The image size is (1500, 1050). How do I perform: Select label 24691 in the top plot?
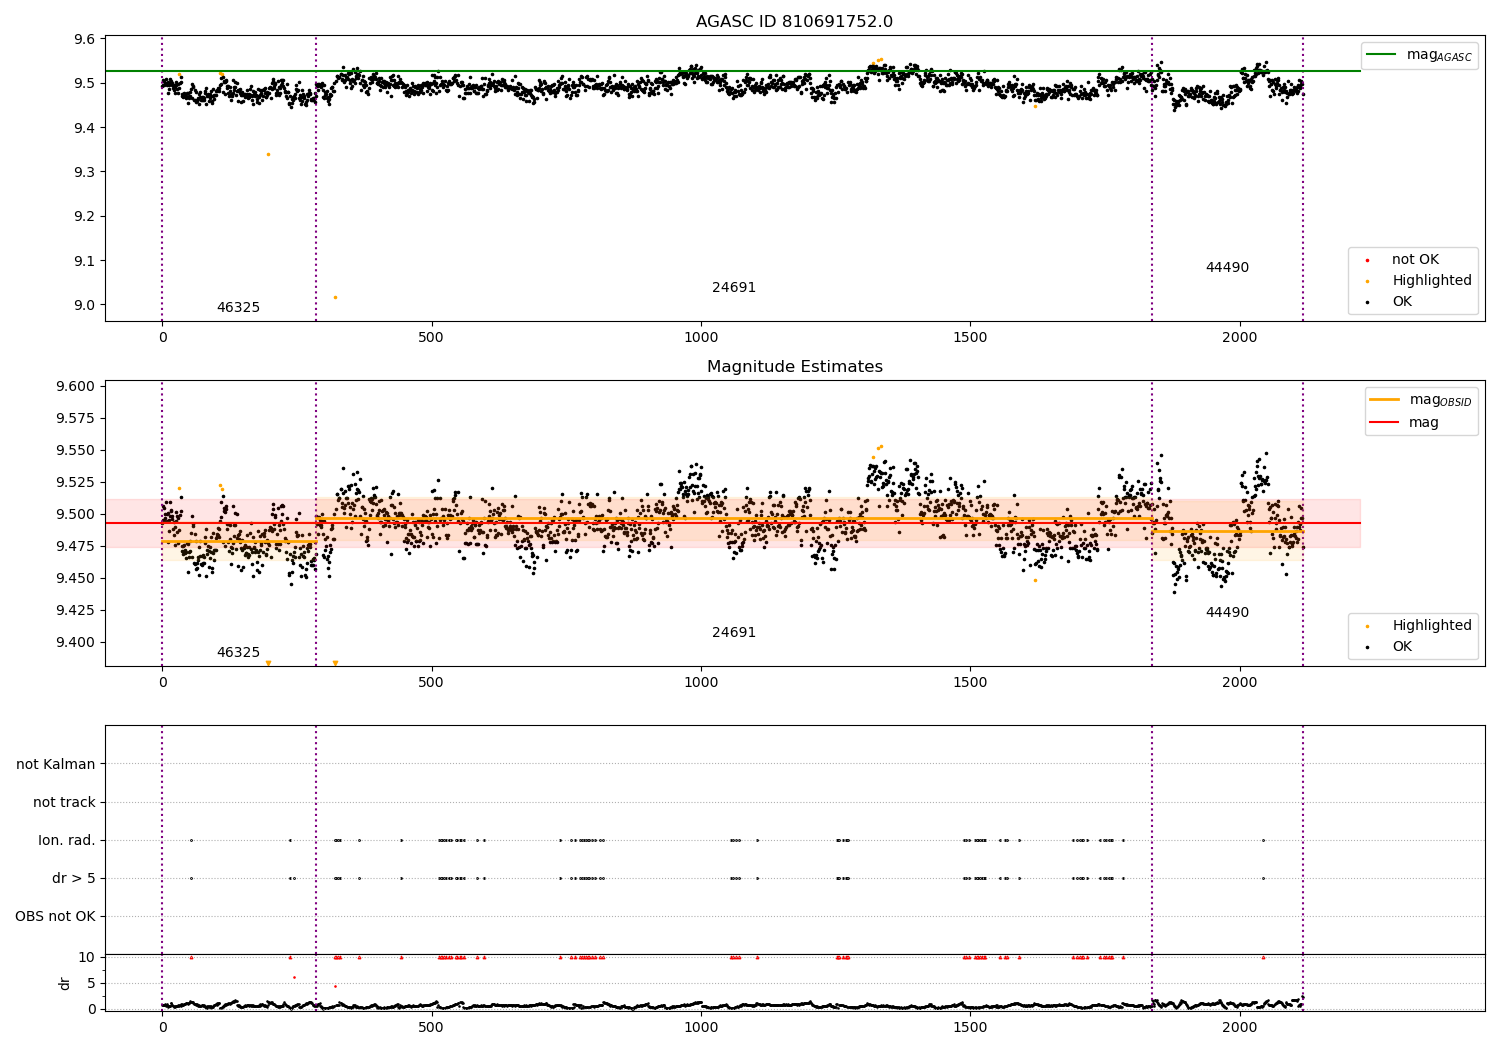point(734,288)
